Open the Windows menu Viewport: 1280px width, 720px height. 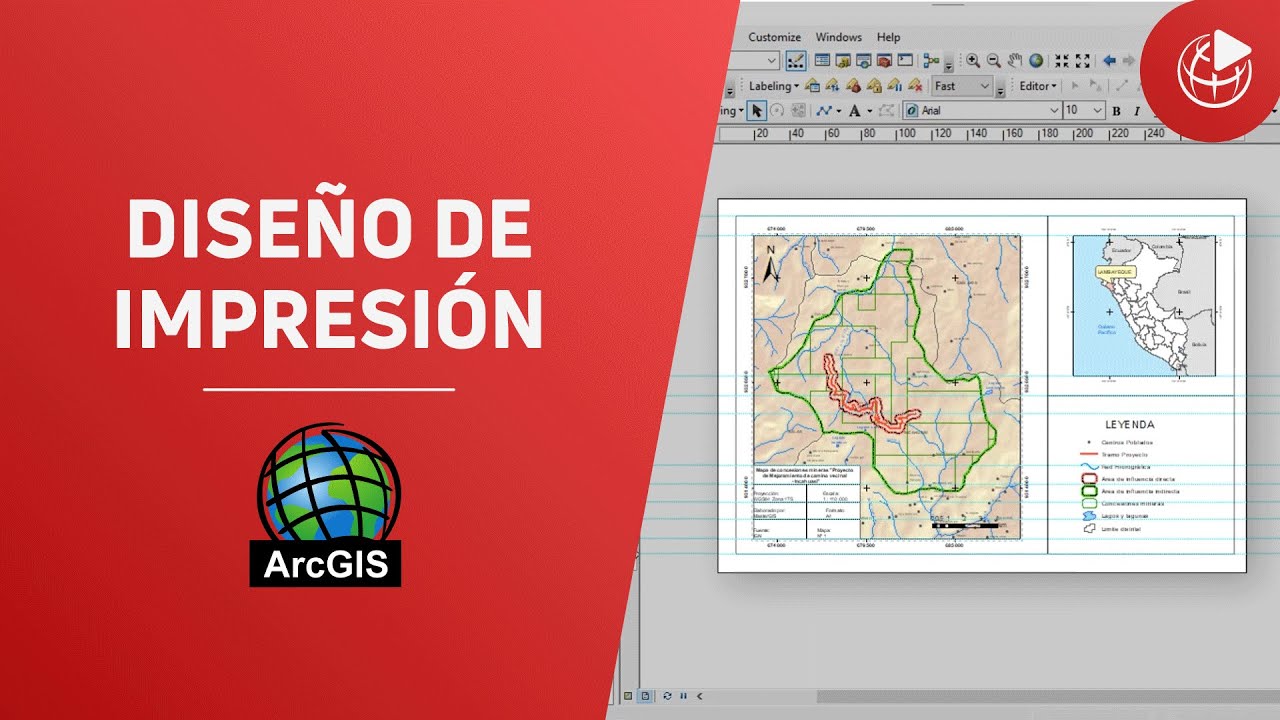pyautogui.click(x=839, y=37)
